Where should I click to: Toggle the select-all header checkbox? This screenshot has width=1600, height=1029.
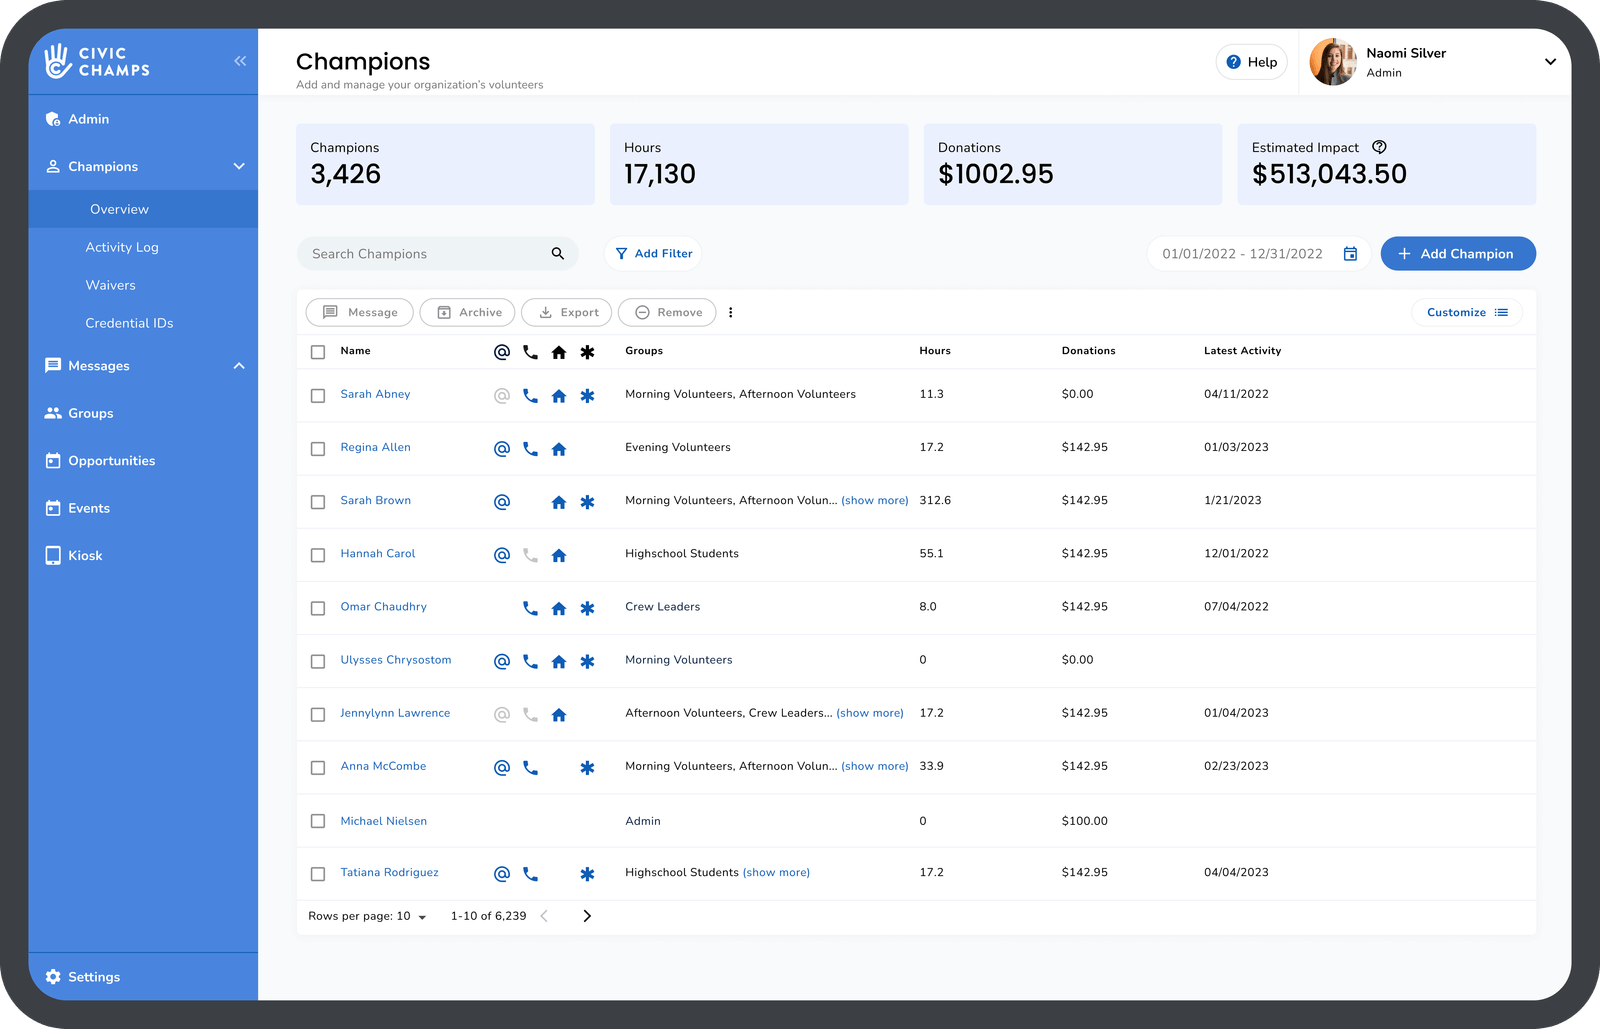tap(318, 352)
